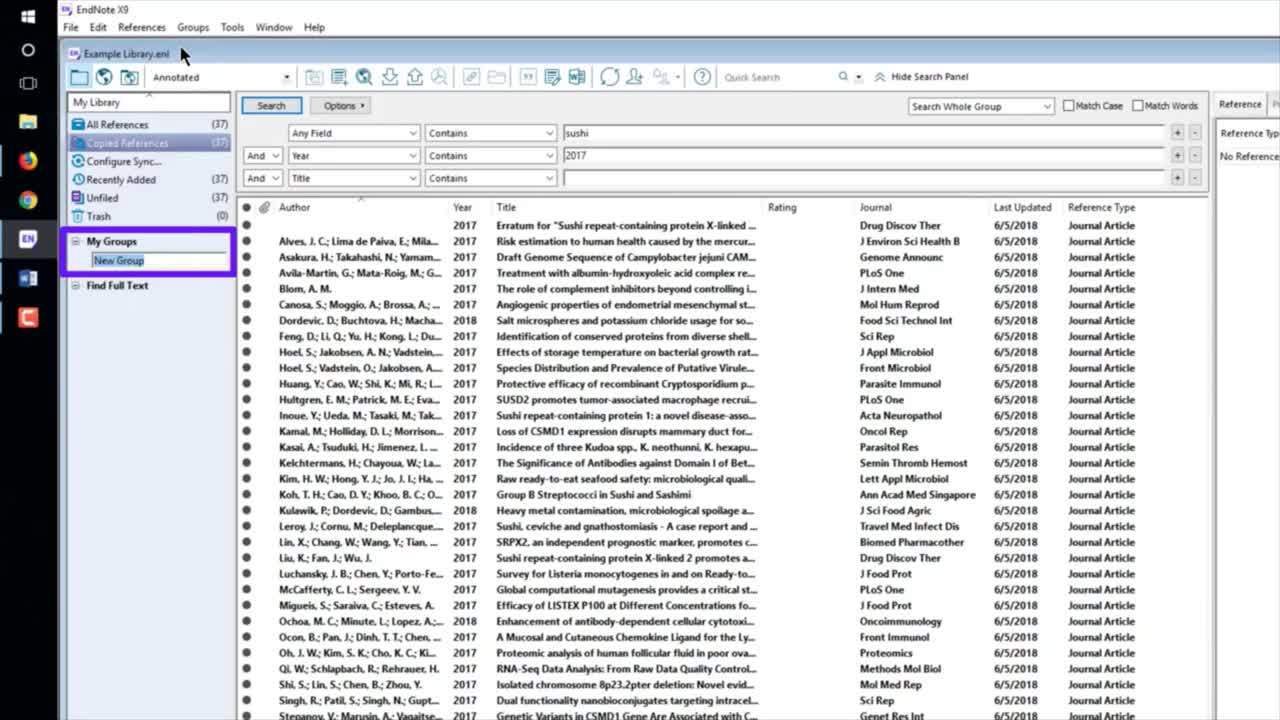Open the Help question mark icon
This screenshot has width=1280, height=720.
click(702, 77)
